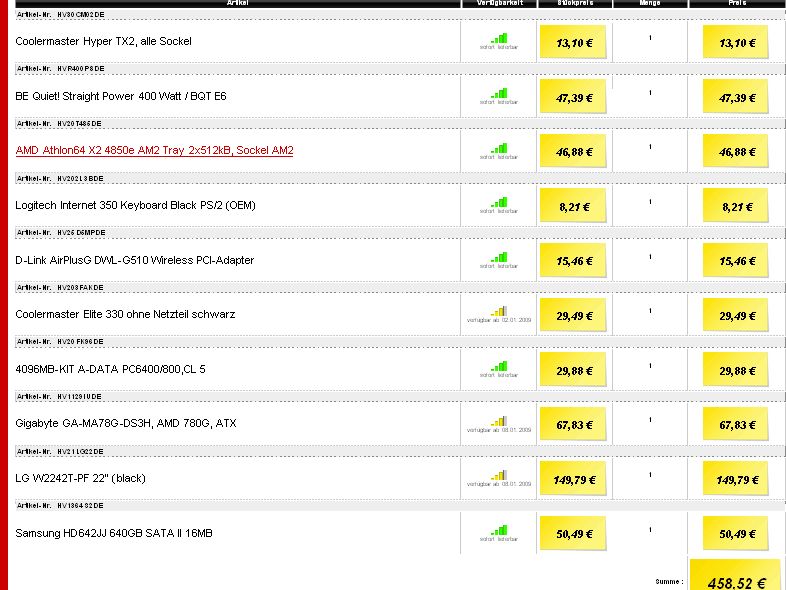Select the Logitech Internet 350 Keyboard text
The image size is (786, 590).
click(135, 206)
